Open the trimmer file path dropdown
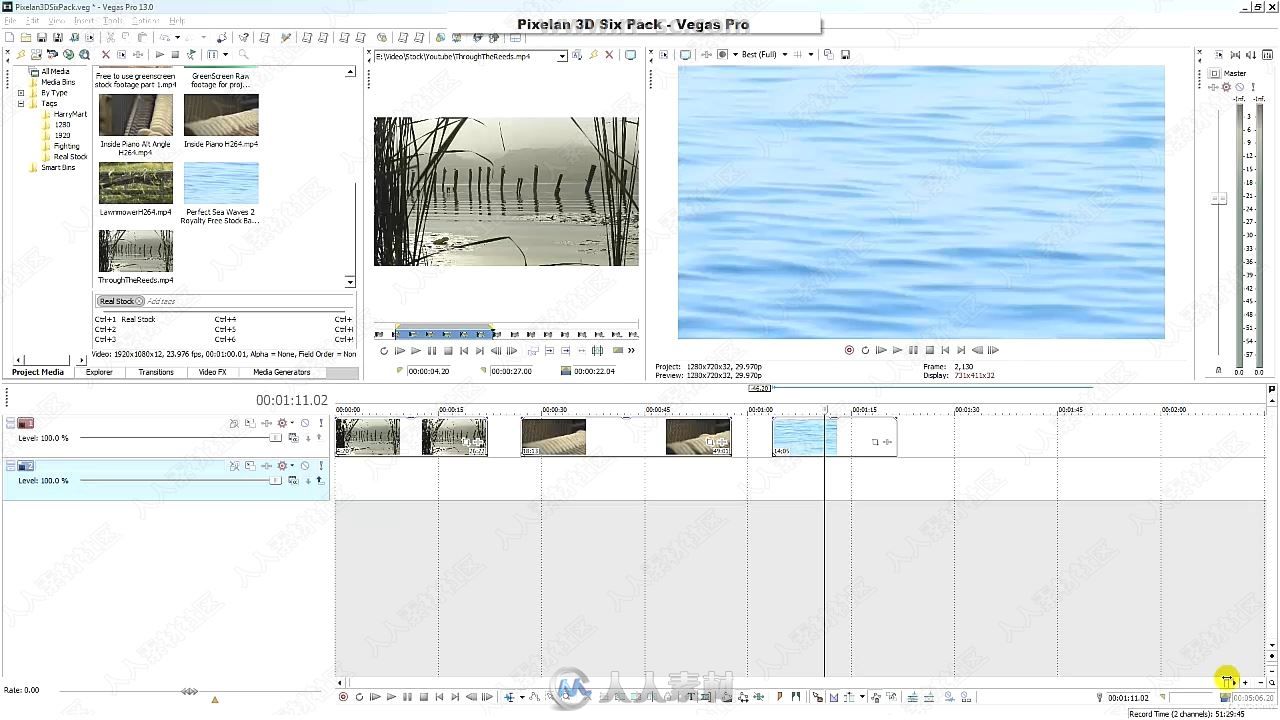 tap(562, 56)
